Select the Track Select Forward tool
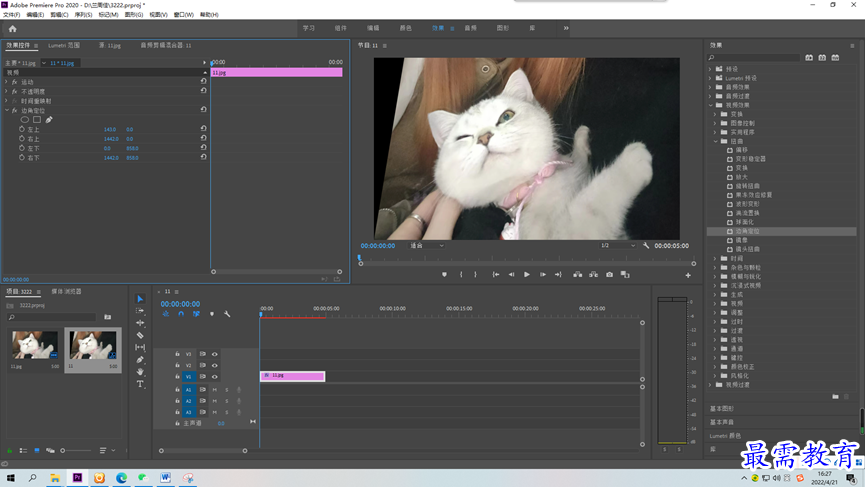Screen dimensions: 865x487 pyautogui.click(x=140, y=311)
